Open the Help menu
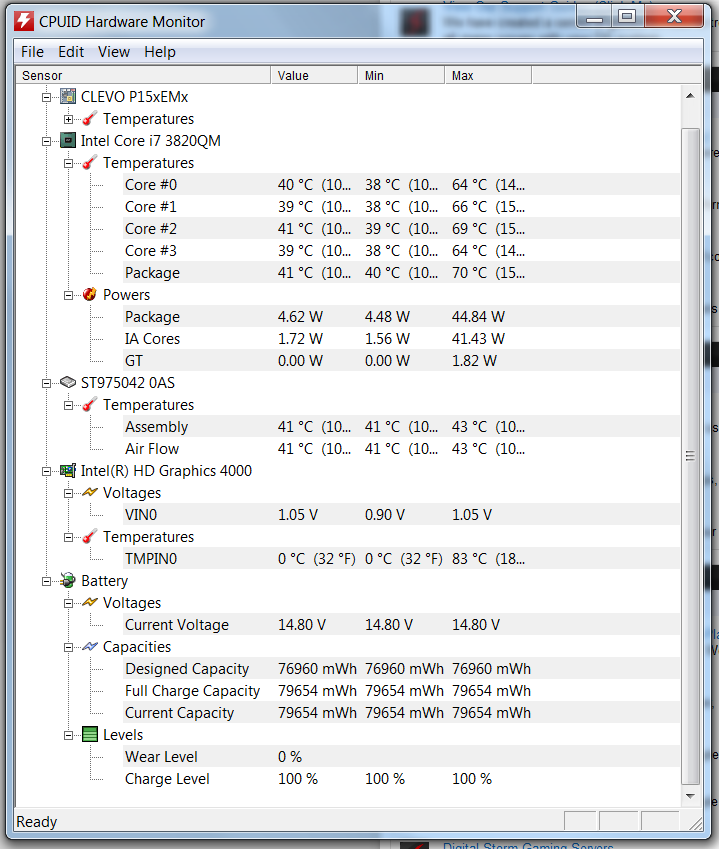Screen dimensions: 719x849 (160, 52)
